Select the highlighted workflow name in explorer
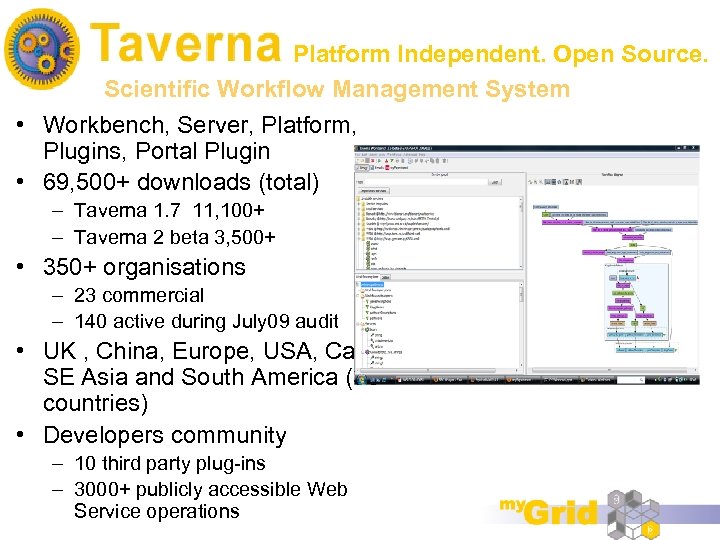The width and height of the screenshot is (720, 540). (372, 285)
